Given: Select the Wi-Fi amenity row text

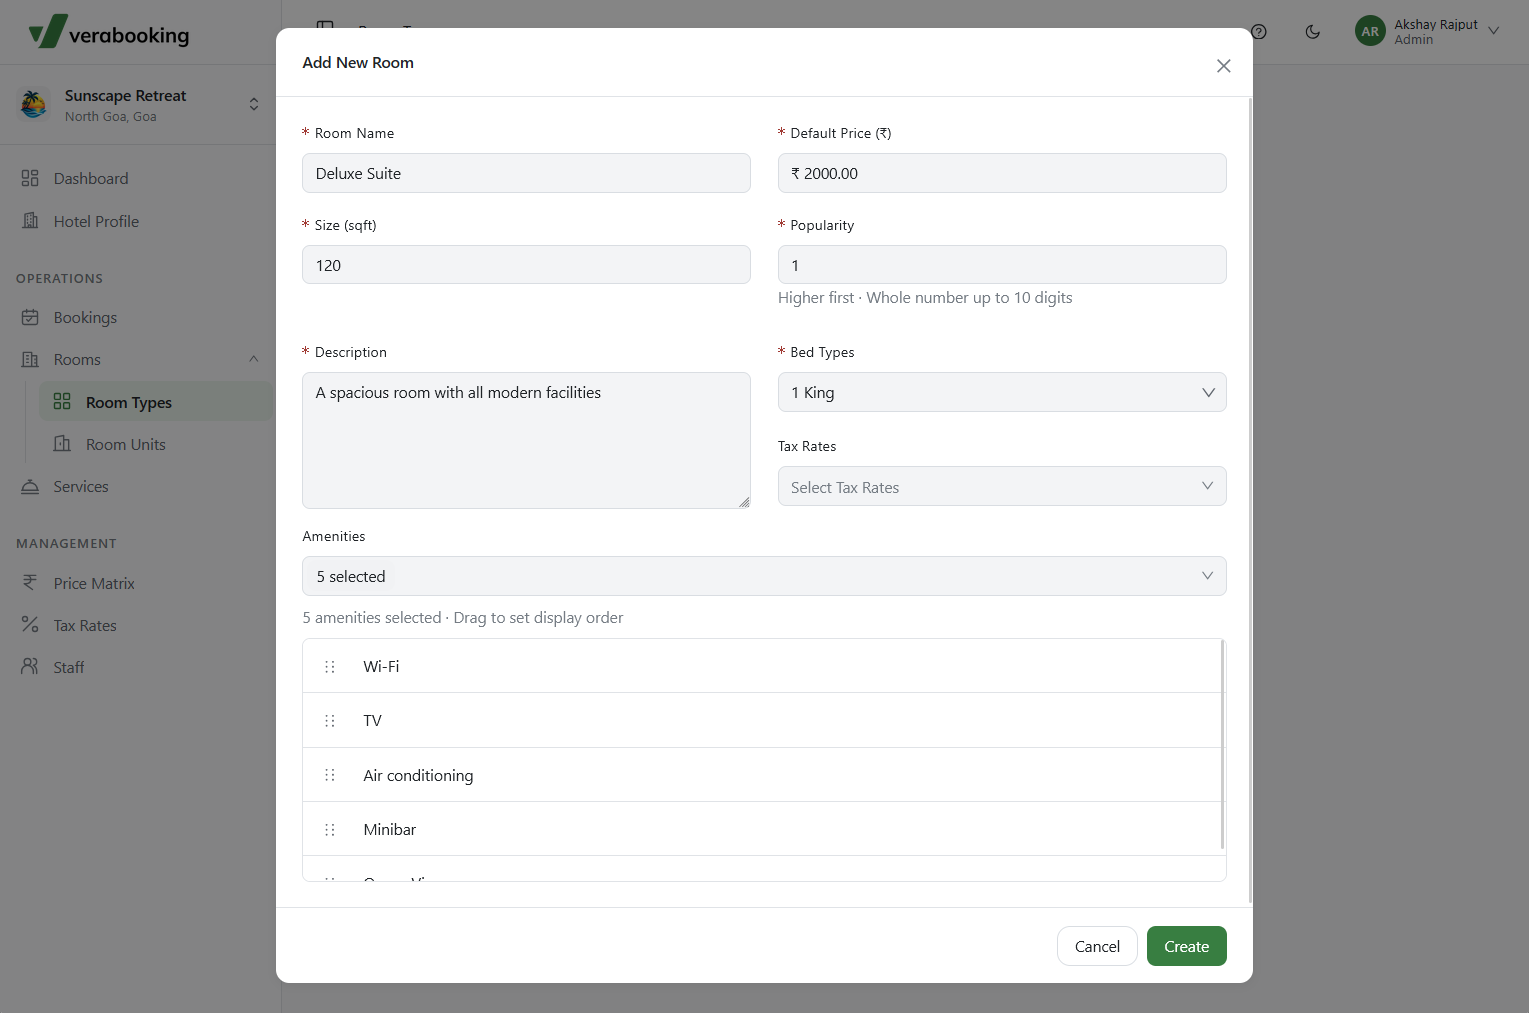Looking at the screenshot, I should (x=381, y=667).
